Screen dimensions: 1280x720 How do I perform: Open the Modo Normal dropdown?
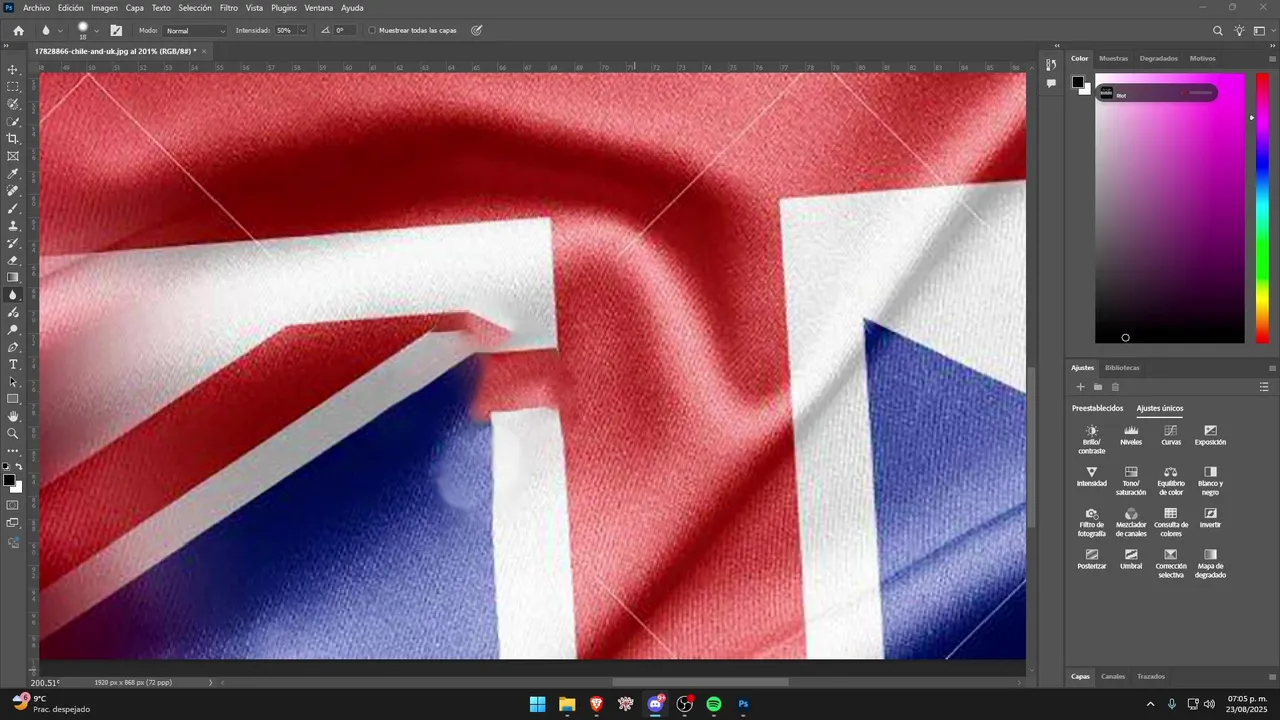pos(195,31)
